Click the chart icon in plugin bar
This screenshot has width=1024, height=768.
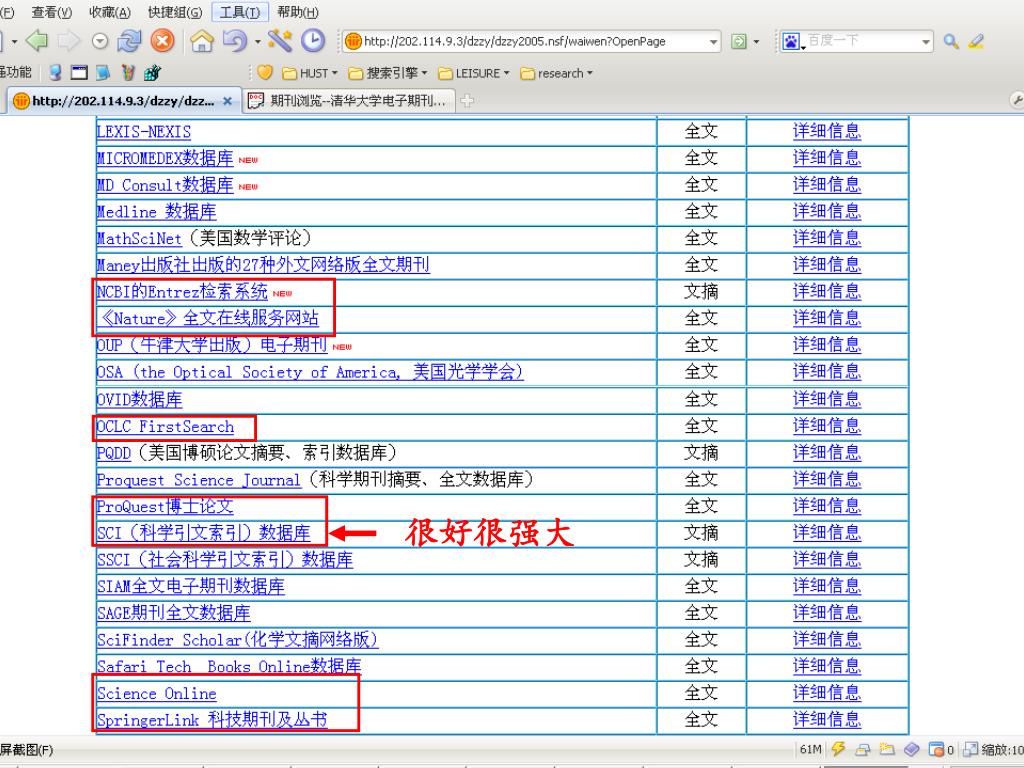click(x=152, y=72)
